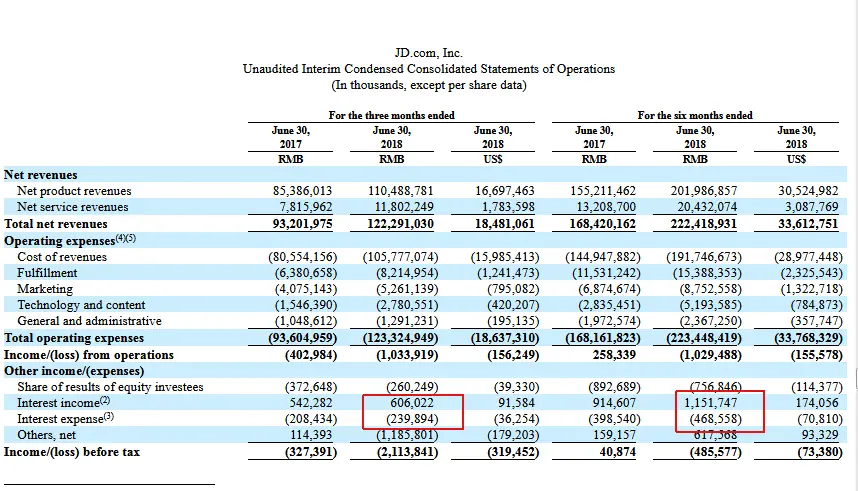Screen dimensions: 858x491
Task: Click income before tax value 40,874
Action: click(617, 452)
